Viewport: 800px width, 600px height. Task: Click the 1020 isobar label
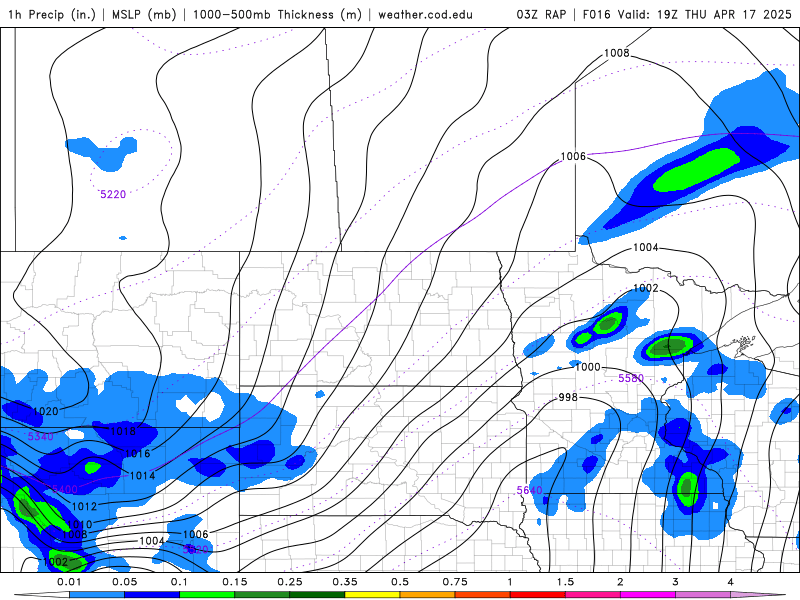click(45, 411)
